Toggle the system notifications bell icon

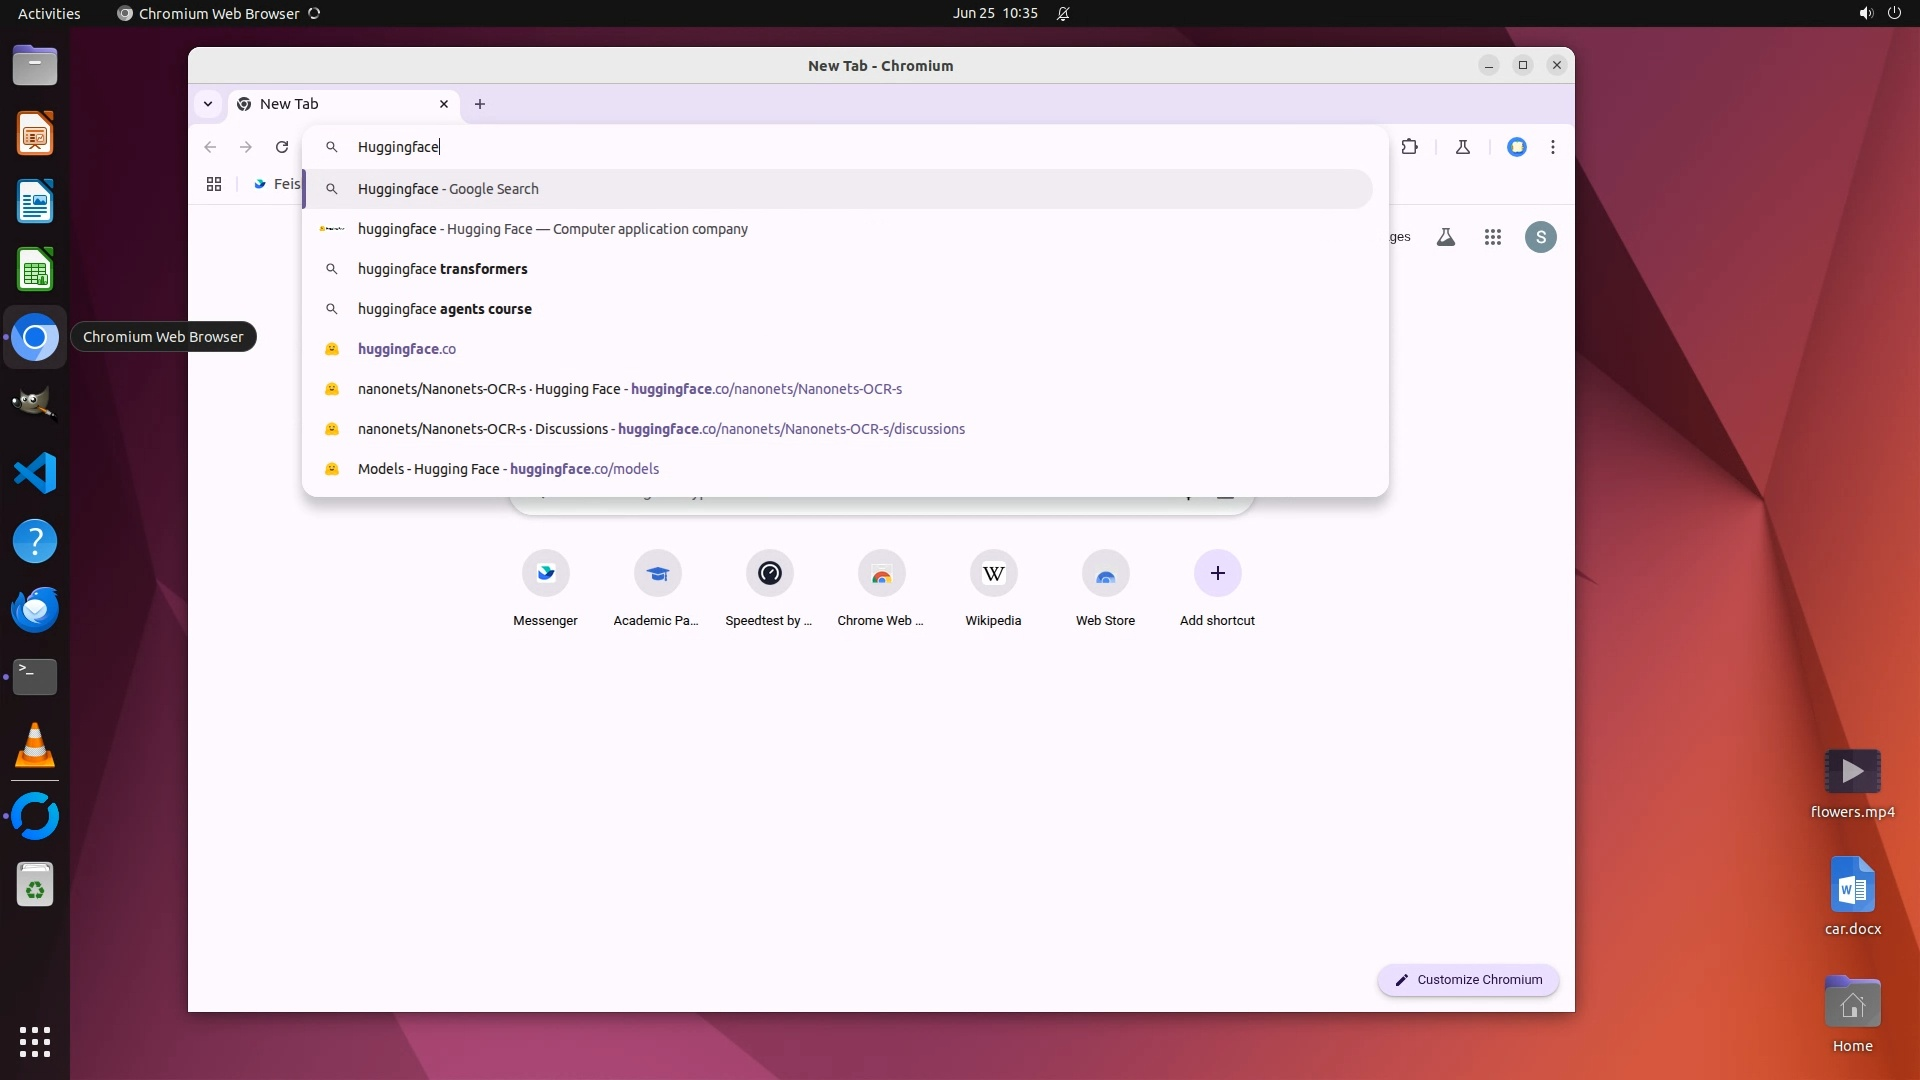(1063, 13)
